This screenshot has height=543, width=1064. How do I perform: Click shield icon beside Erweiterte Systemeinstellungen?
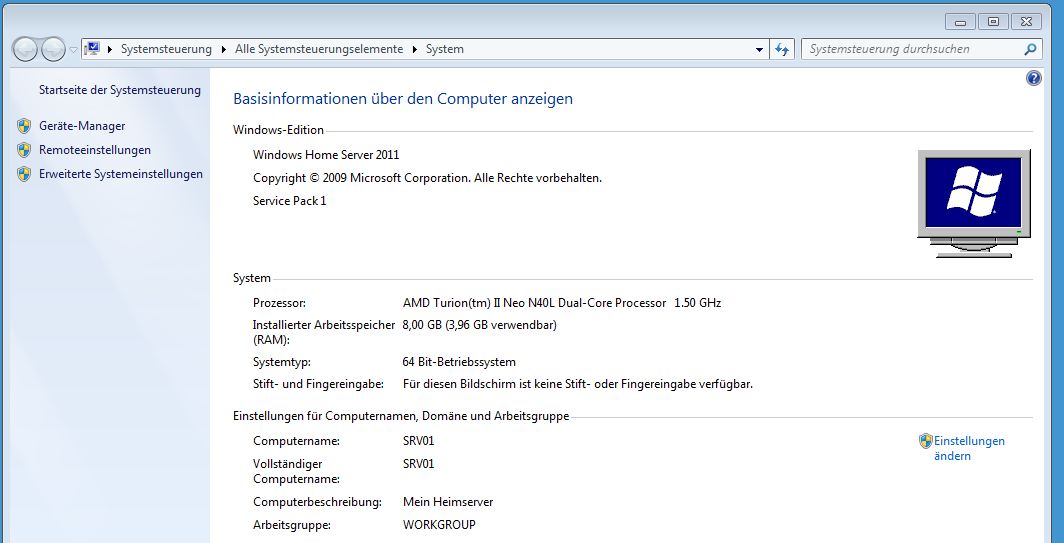point(24,174)
